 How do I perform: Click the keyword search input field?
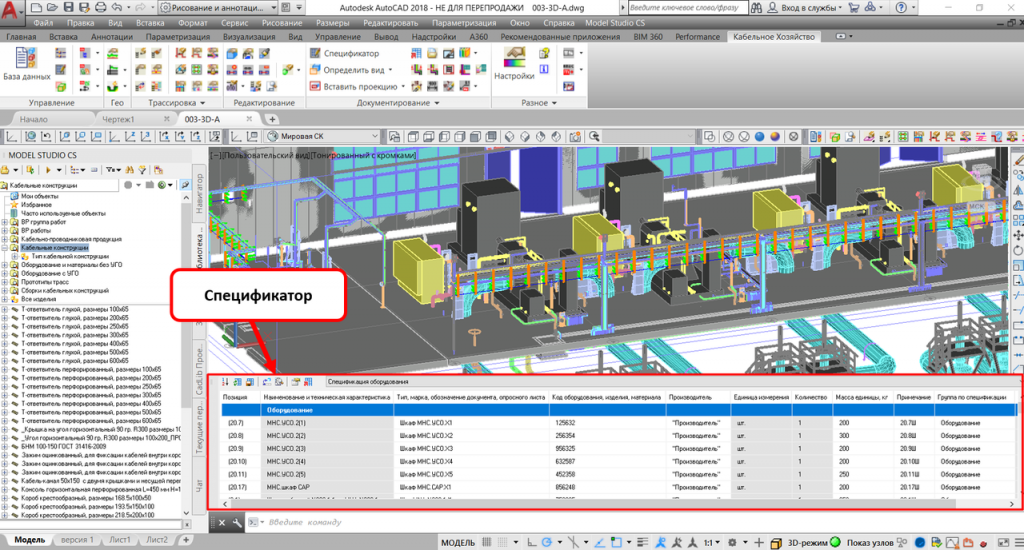coord(688,8)
